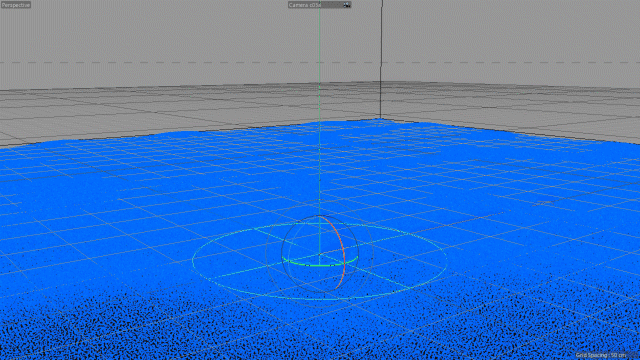Select the bright green horizontal rotation ring
This screenshot has height=360, width=640.
tap(320, 264)
